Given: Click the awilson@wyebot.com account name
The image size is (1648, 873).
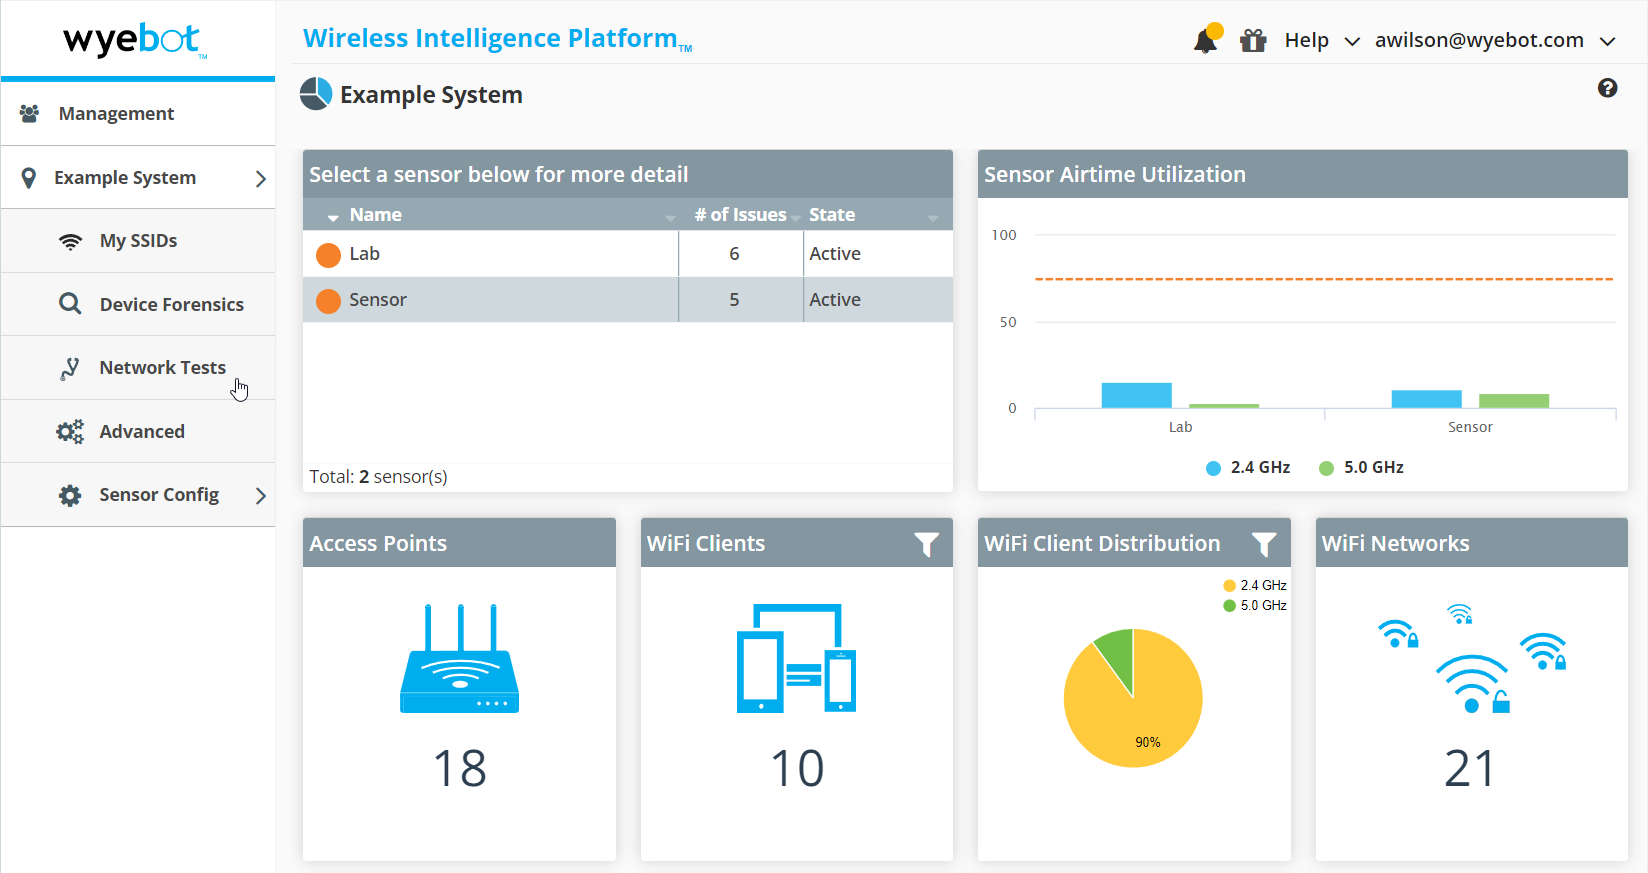Looking at the screenshot, I should [x=1479, y=40].
